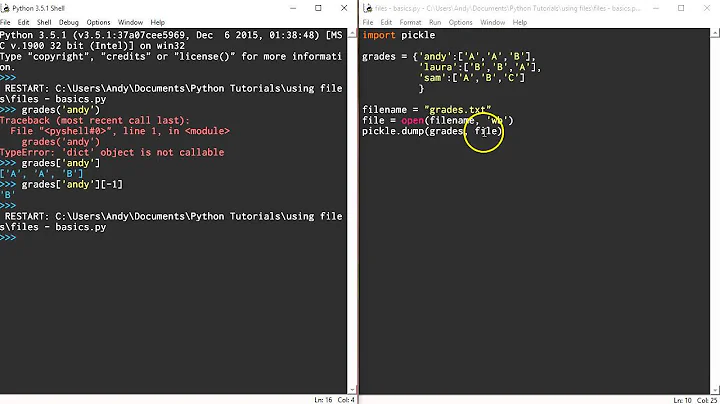Close the basics.py editor window

click(x=705, y=7)
